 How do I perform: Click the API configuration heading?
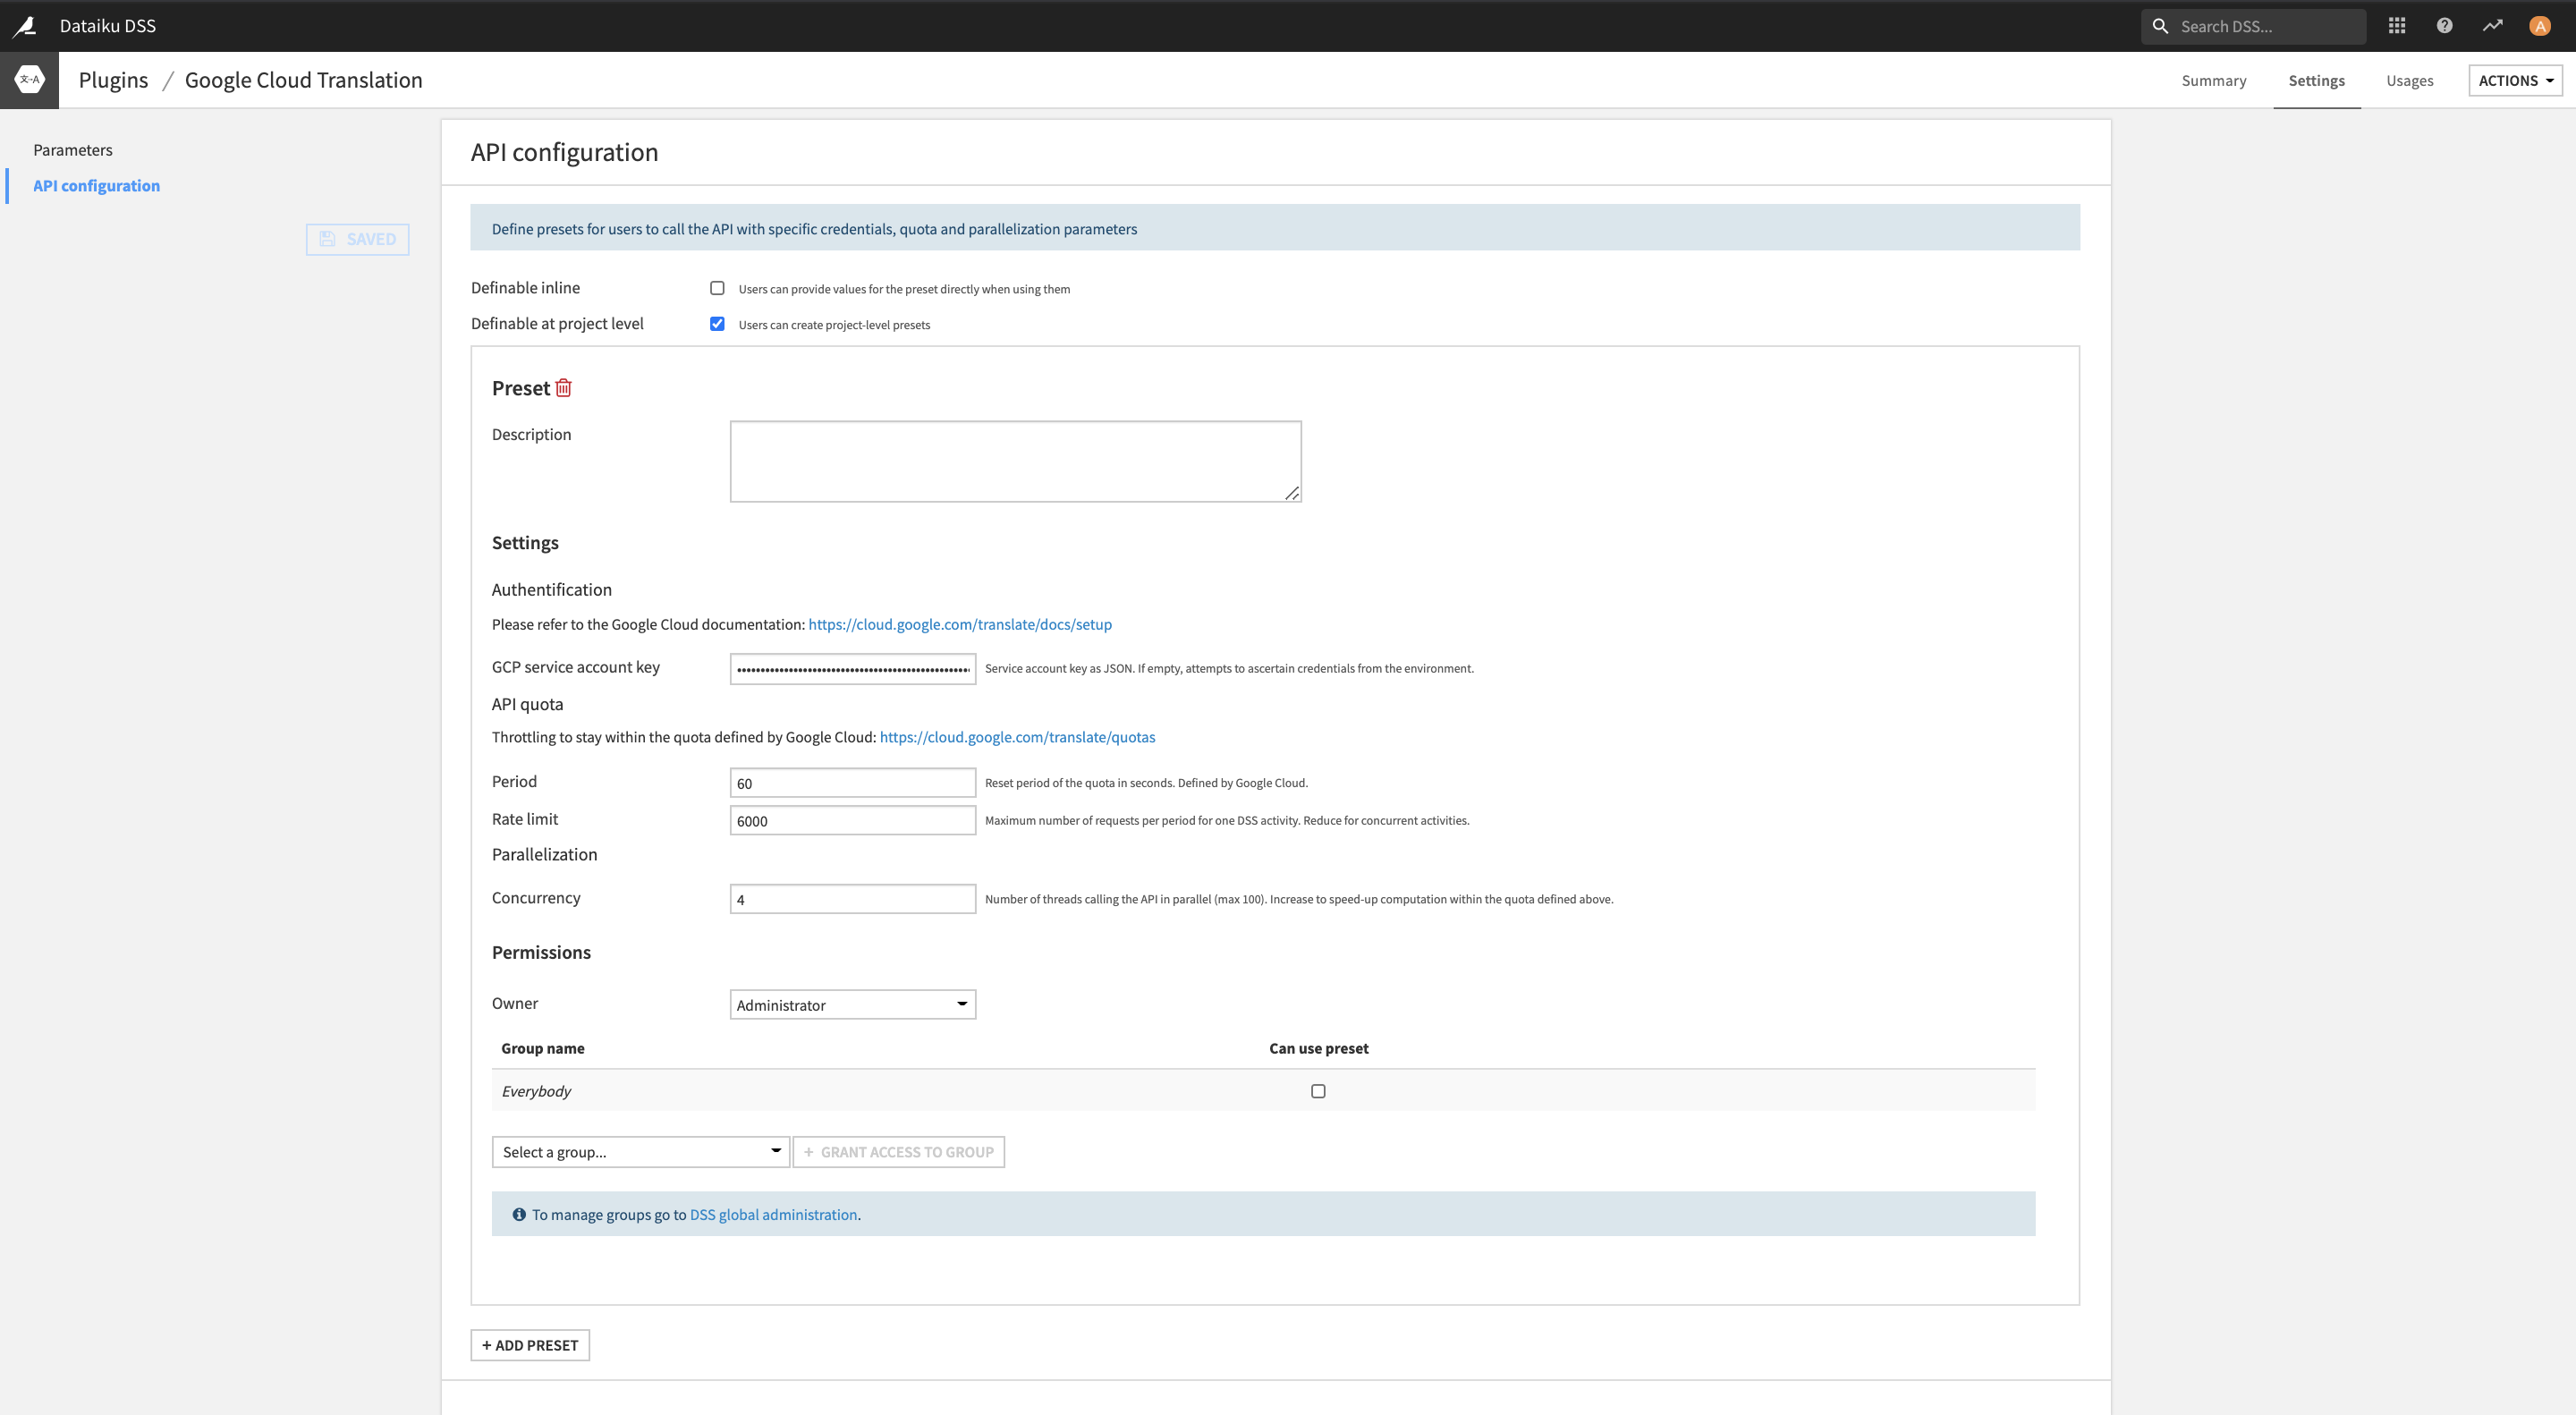point(564,152)
